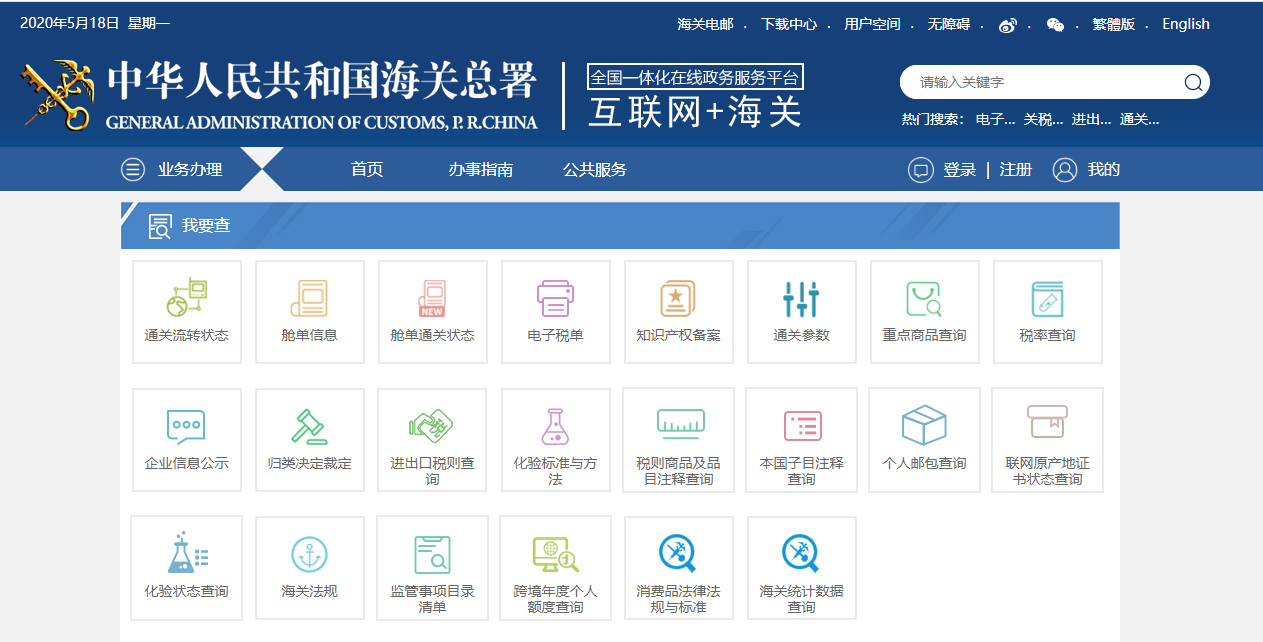Open the 进出口税则查询 service icon
This screenshot has height=642, width=1263.
432,439
